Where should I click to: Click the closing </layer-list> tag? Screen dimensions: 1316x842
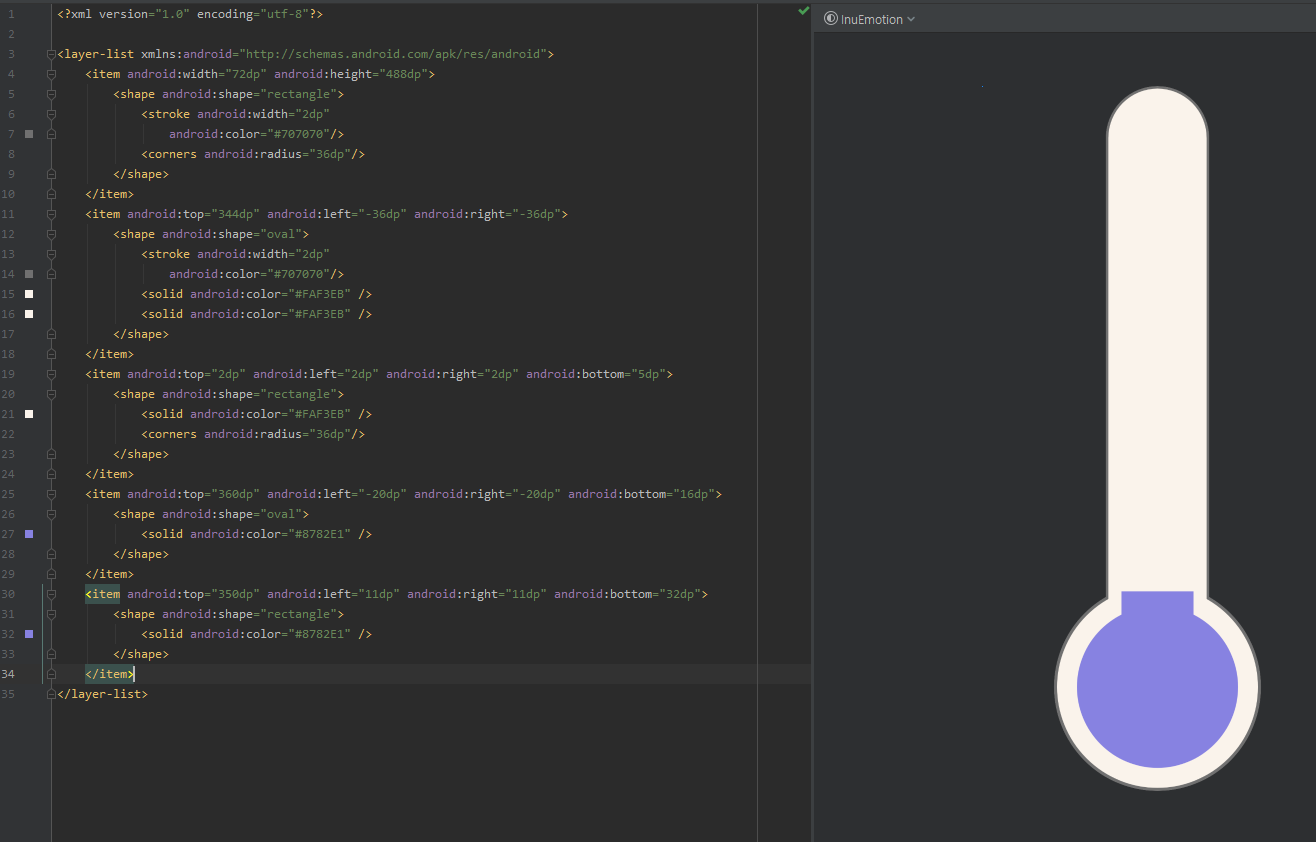coord(102,694)
